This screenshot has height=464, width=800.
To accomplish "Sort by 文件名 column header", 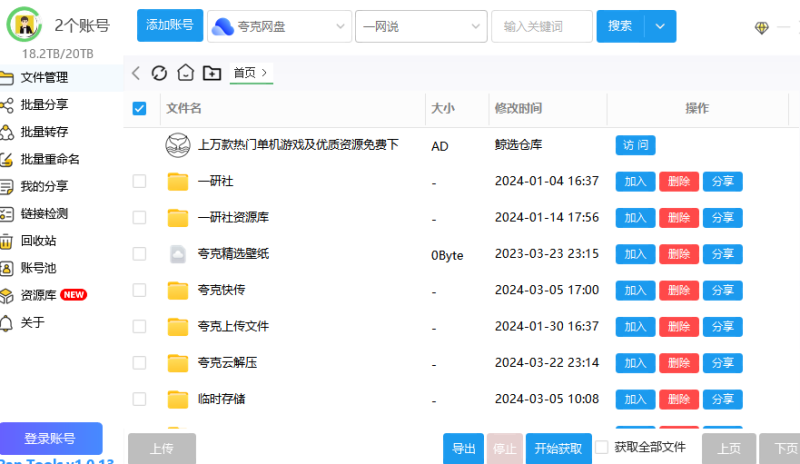I will (x=184, y=108).
